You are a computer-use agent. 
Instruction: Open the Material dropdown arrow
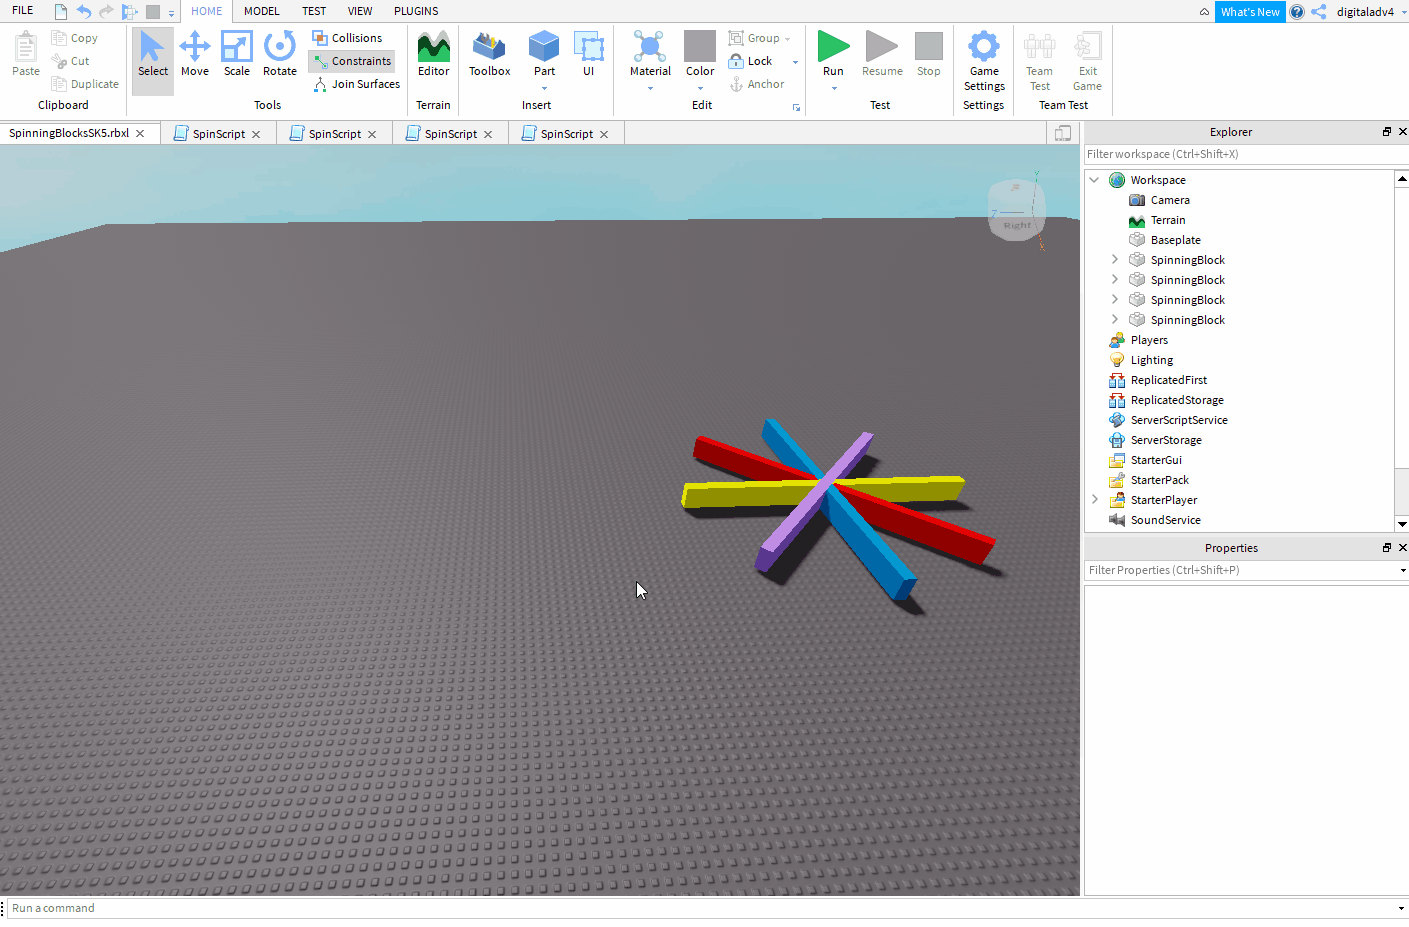650,88
